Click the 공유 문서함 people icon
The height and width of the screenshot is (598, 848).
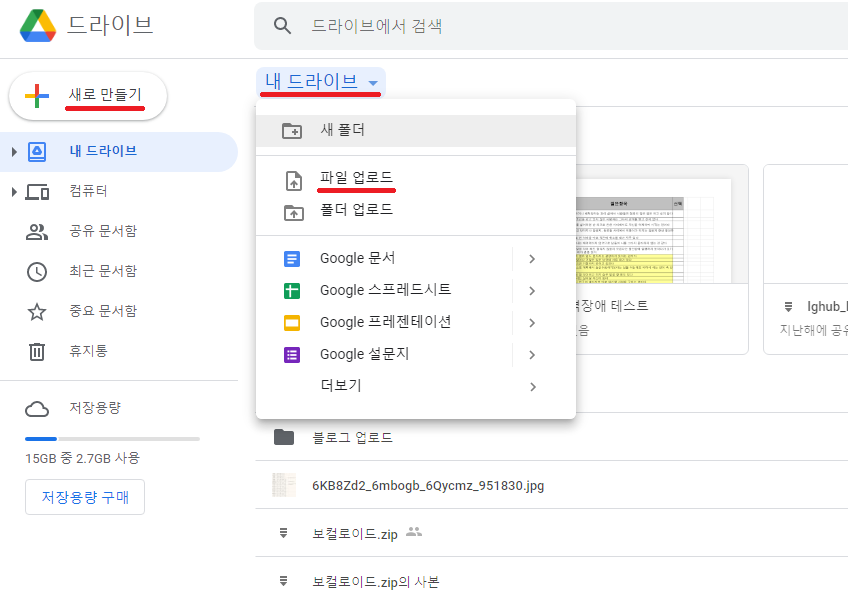point(37,231)
